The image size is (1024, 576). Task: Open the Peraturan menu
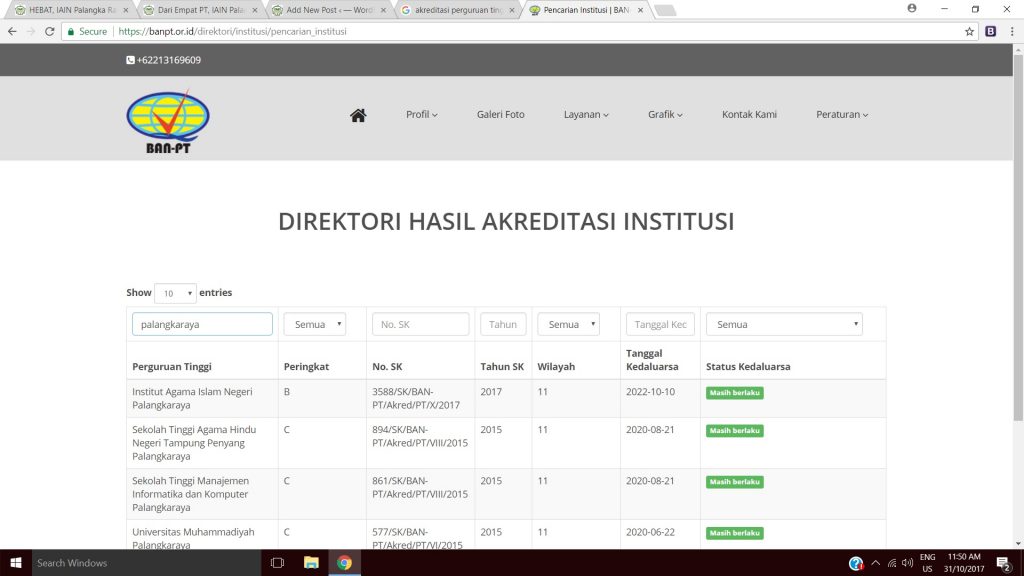pos(842,114)
